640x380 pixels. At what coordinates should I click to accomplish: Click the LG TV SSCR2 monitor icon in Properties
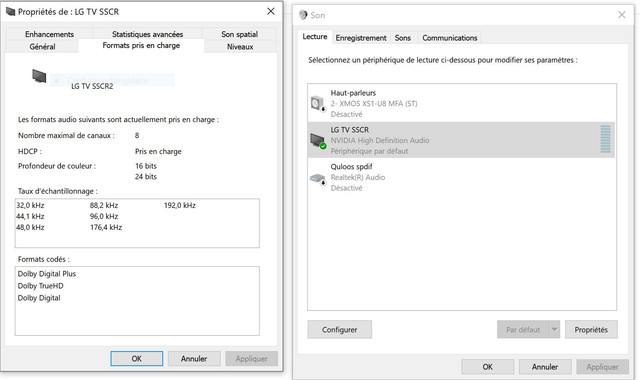pyautogui.click(x=39, y=76)
